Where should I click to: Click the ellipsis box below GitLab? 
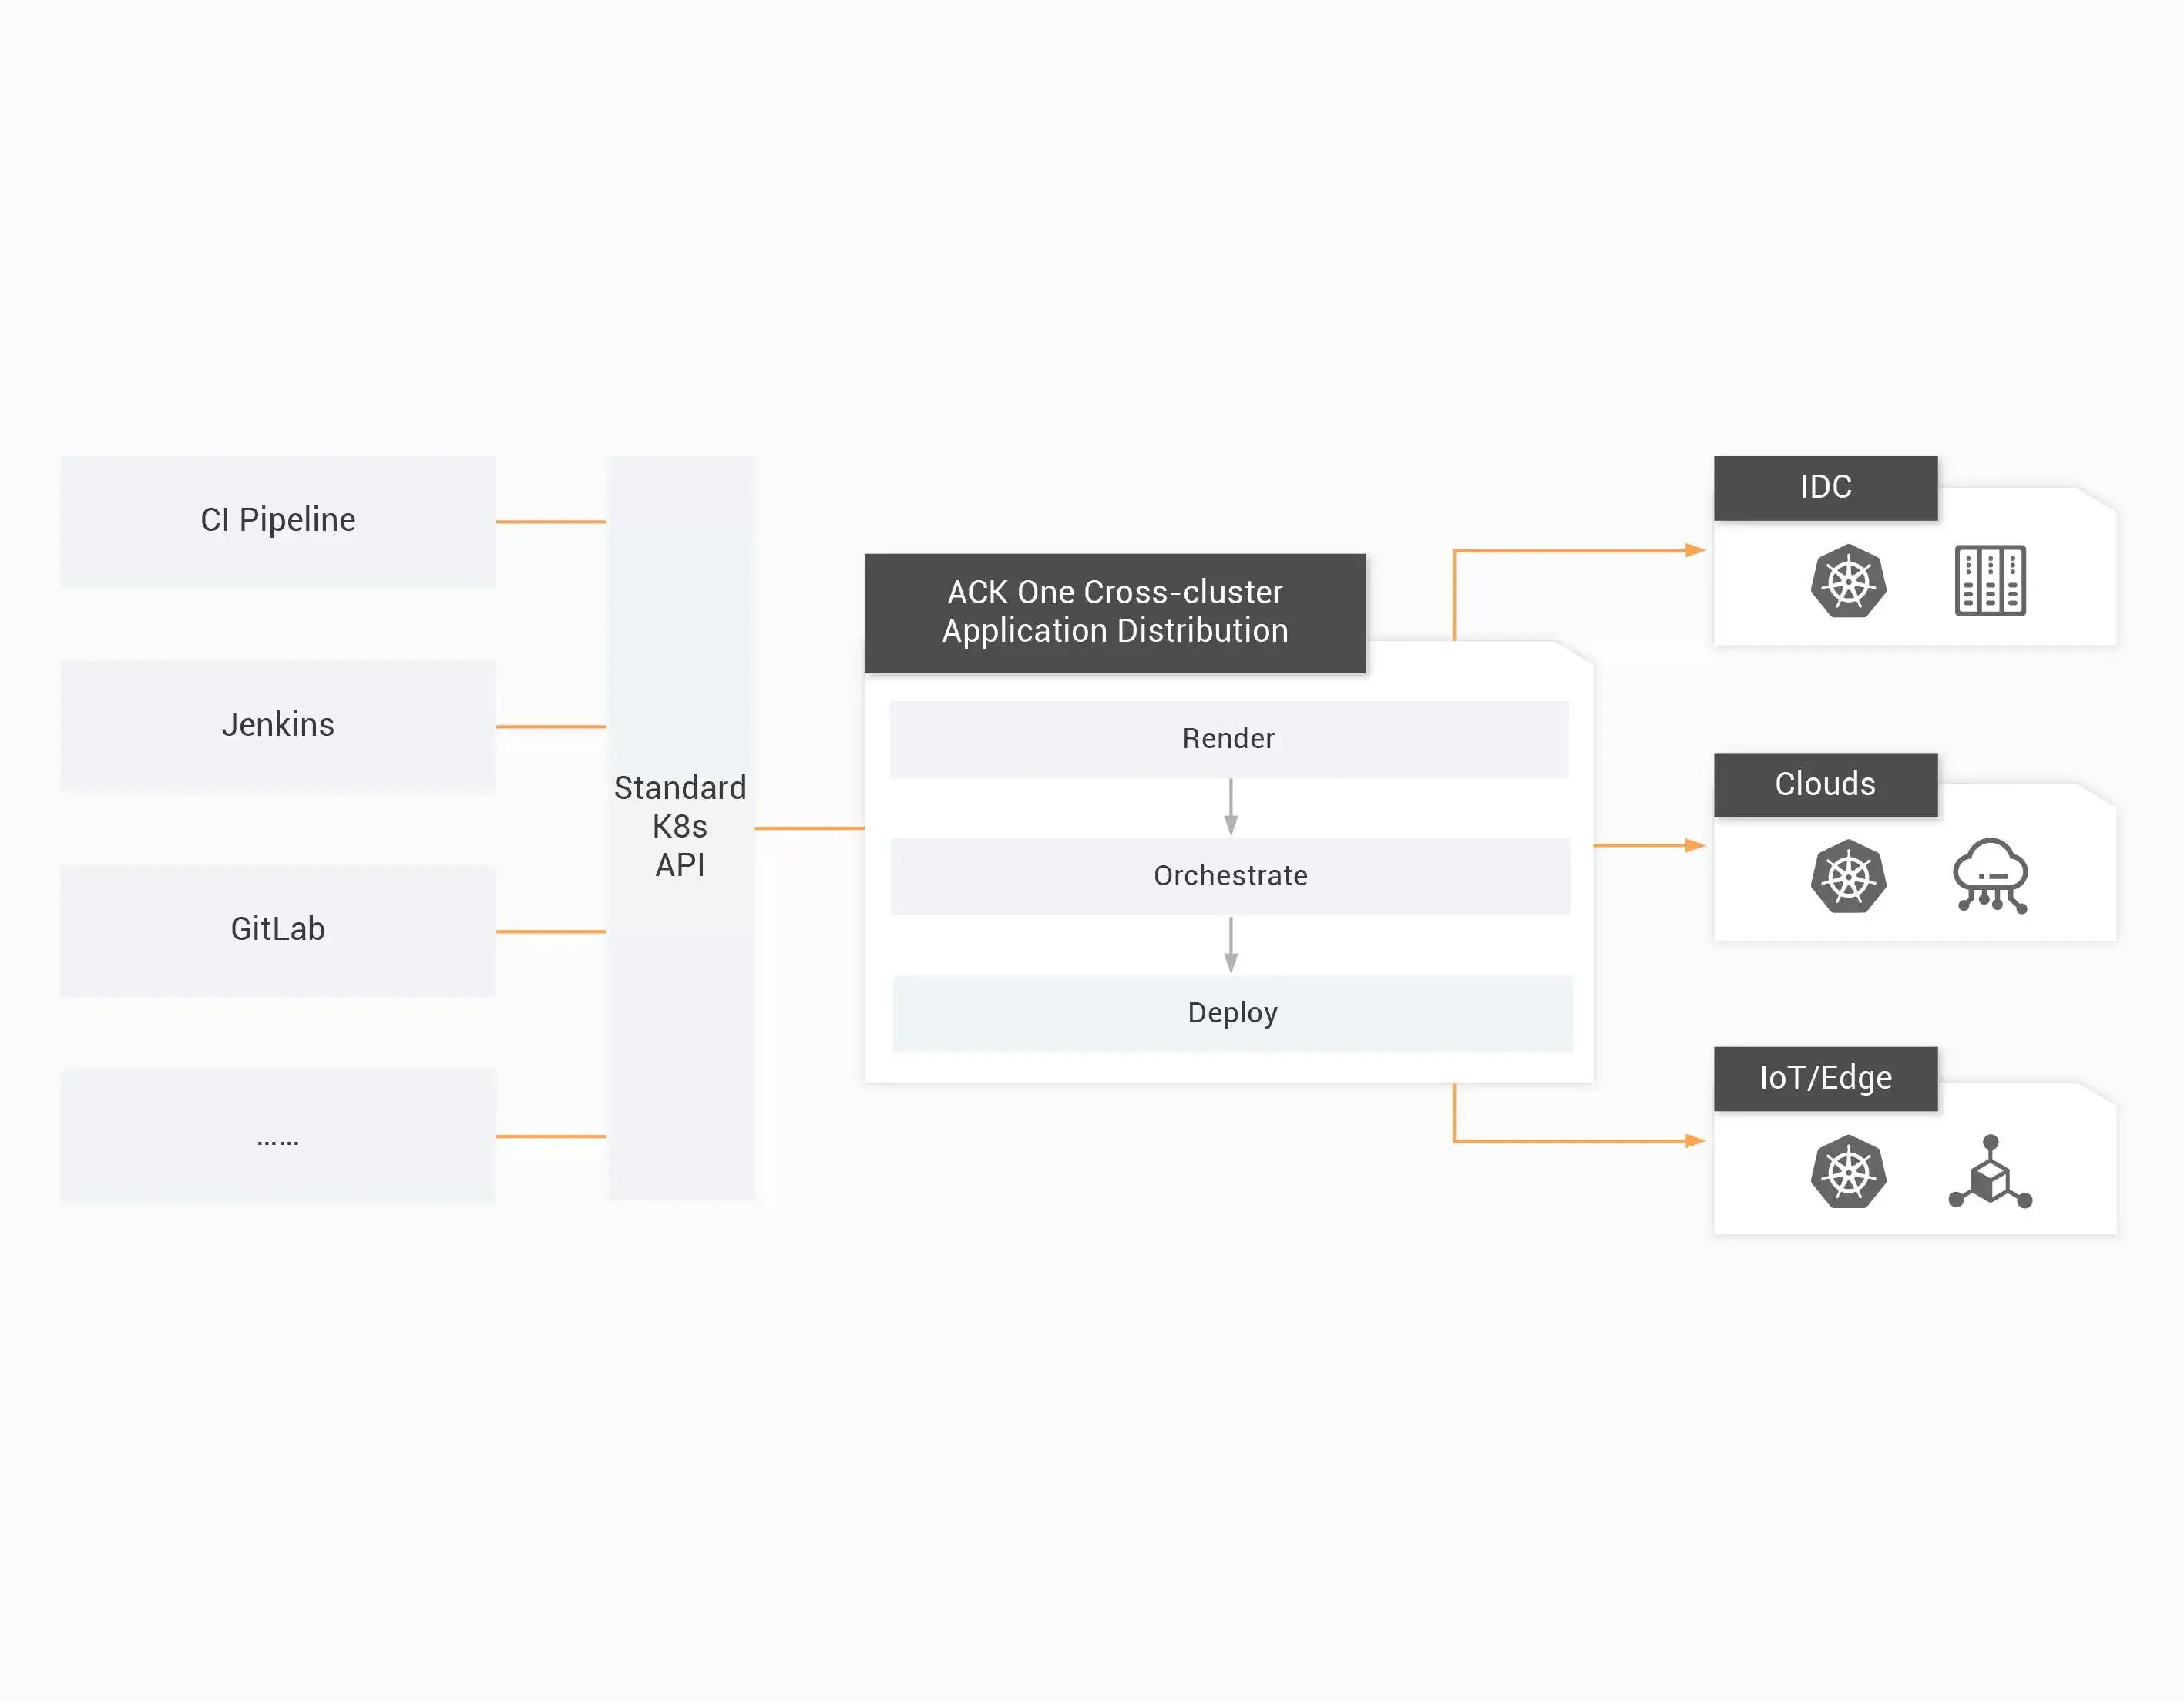[278, 1136]
